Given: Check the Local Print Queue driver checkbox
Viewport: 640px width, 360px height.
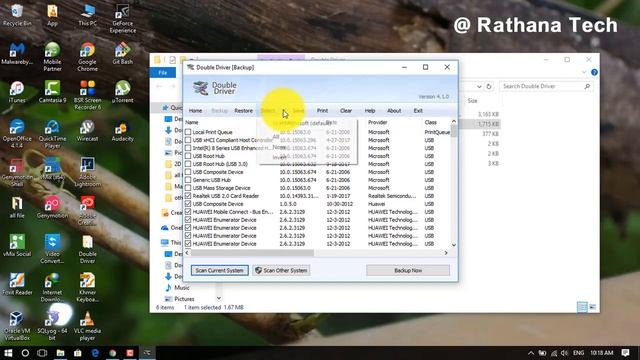Looking at the screenshot, I should pyautogui.click(x=188, y=132).
